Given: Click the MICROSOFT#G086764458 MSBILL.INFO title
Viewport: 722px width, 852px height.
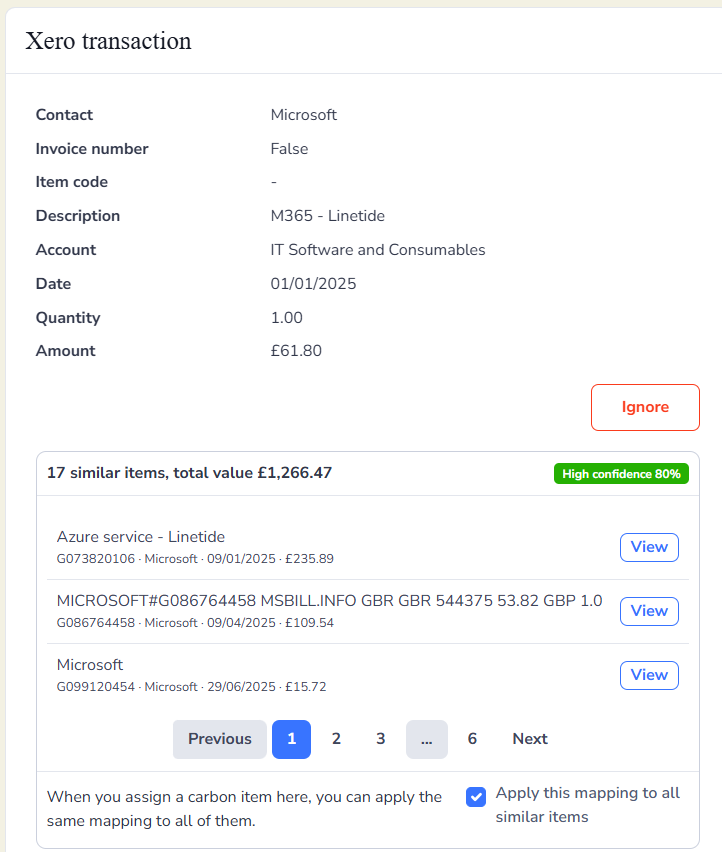Looking at the screenshot, I should (329, 601).
